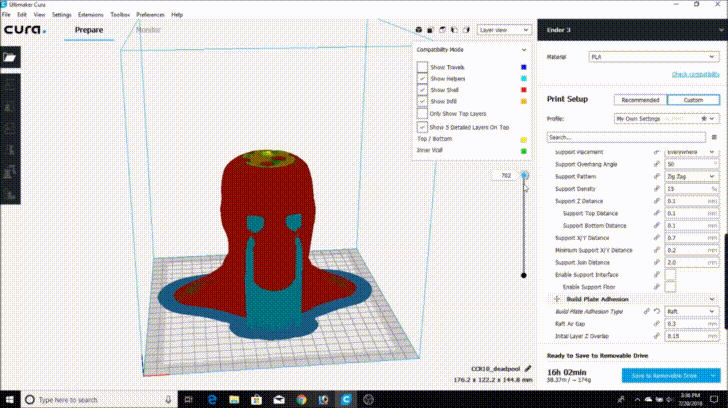This screenshot has width=728, height=408.
Task: Switch to Recommended print setup
Action: pyautogui.click(x=640, y=100)
